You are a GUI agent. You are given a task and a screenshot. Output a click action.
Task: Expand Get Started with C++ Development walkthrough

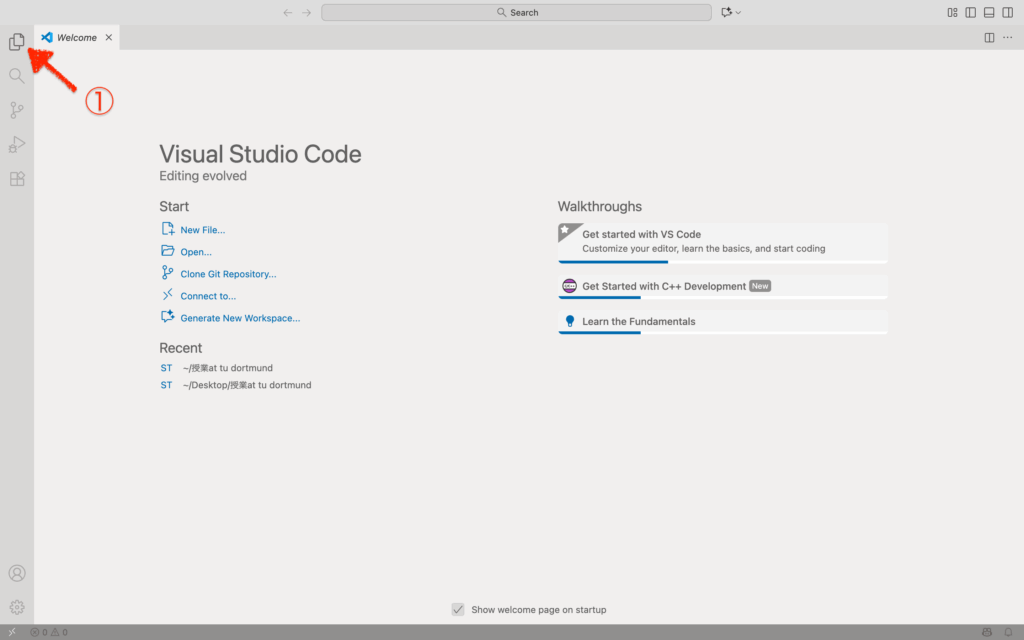click(664, 286)
